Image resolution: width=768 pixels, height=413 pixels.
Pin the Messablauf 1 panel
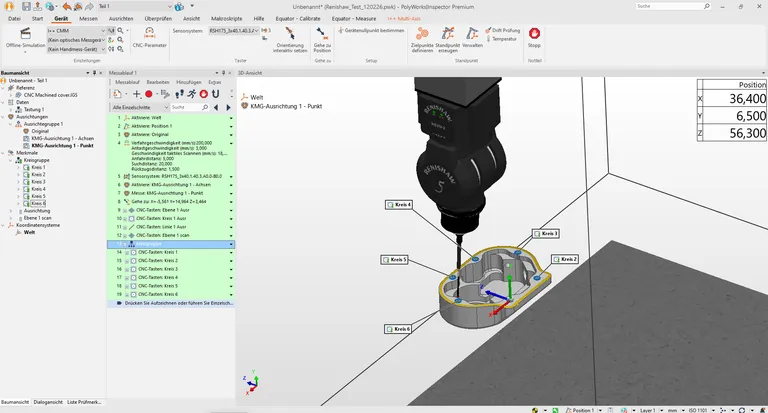[x=224, y=73]
